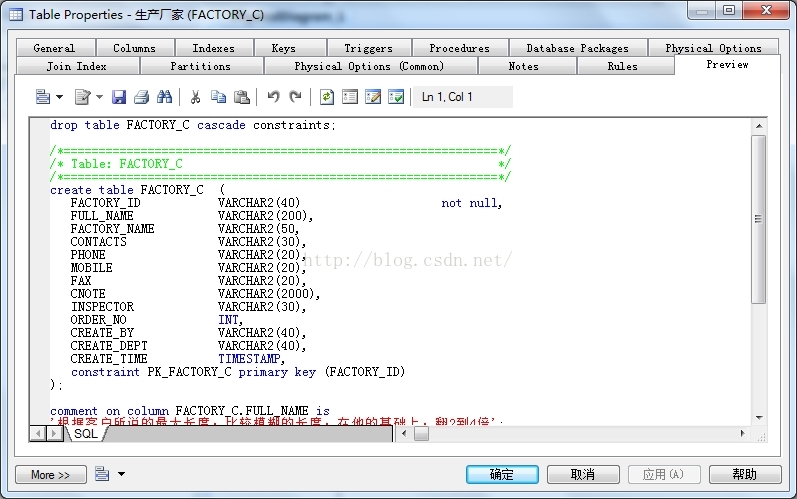Open the Triggers tab
Screen dimensions: 797x499
pyautogui.click(x=369, y=48)
